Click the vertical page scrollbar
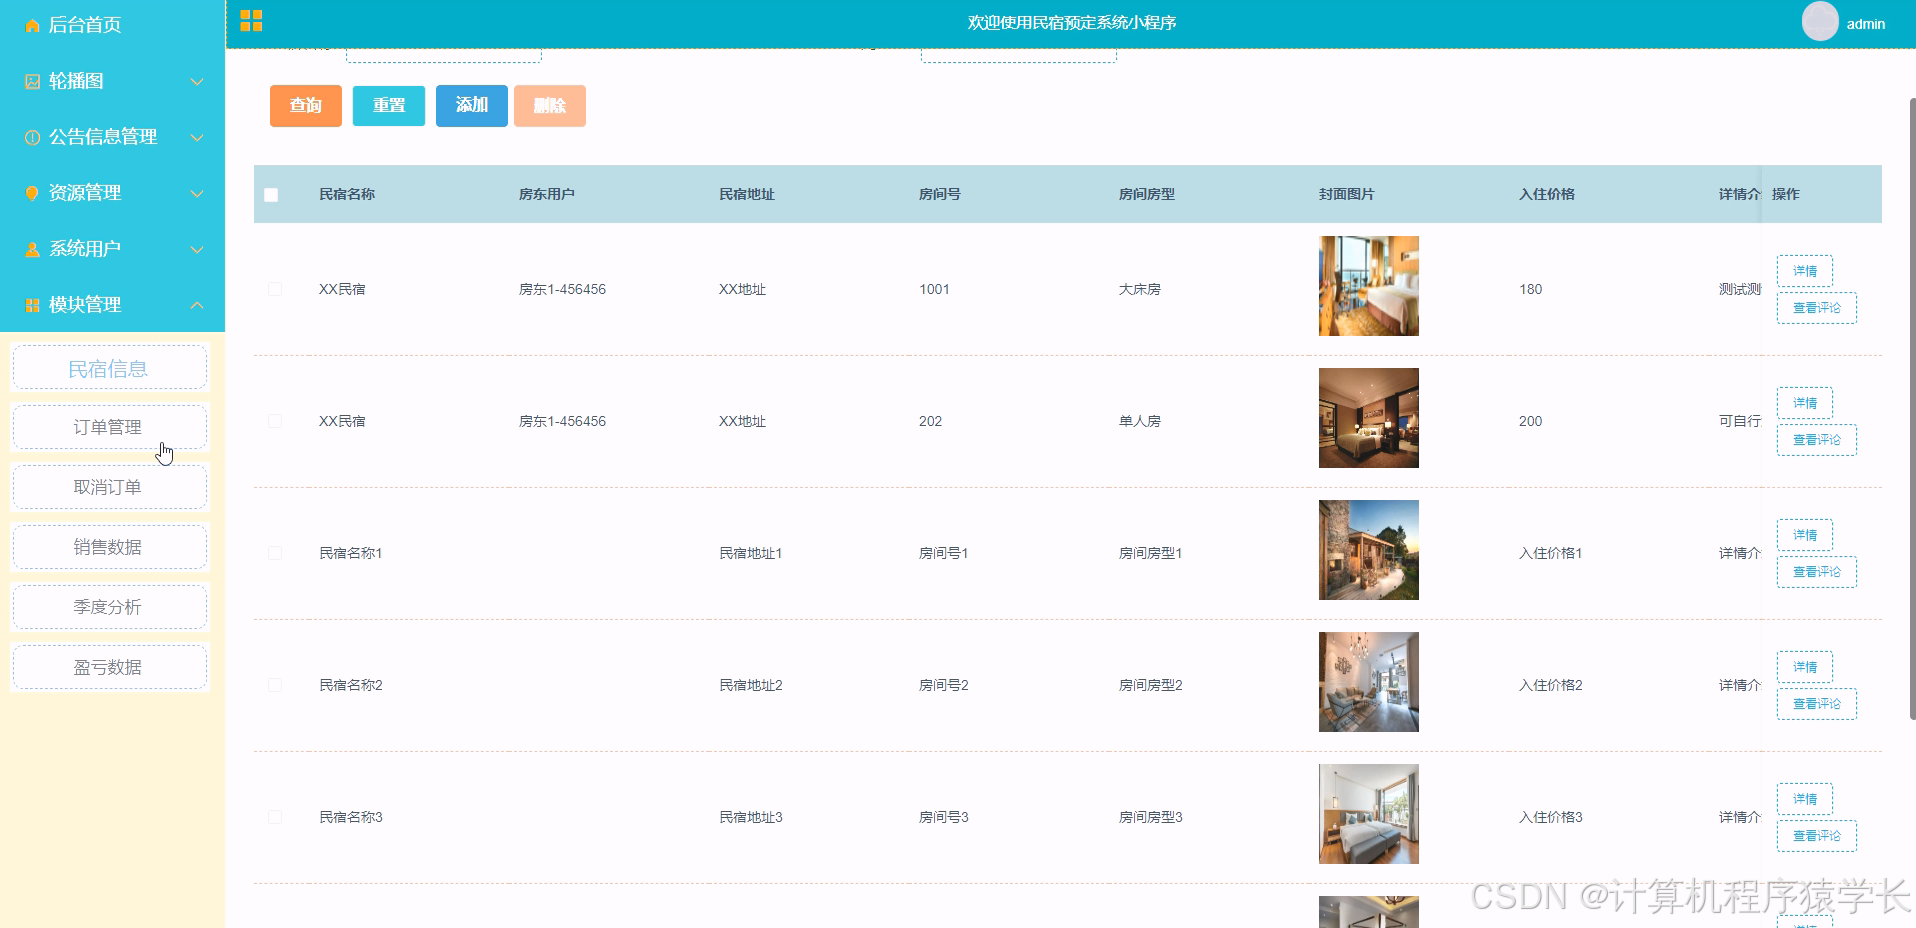Image resolution: width=1916 pixels, height=928 pixels. [1912, 408]
